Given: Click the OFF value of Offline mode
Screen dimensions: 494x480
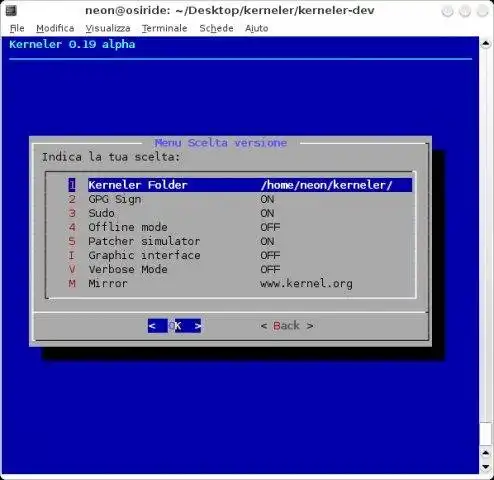Looking at the screenshot, I should coord(270,227).
